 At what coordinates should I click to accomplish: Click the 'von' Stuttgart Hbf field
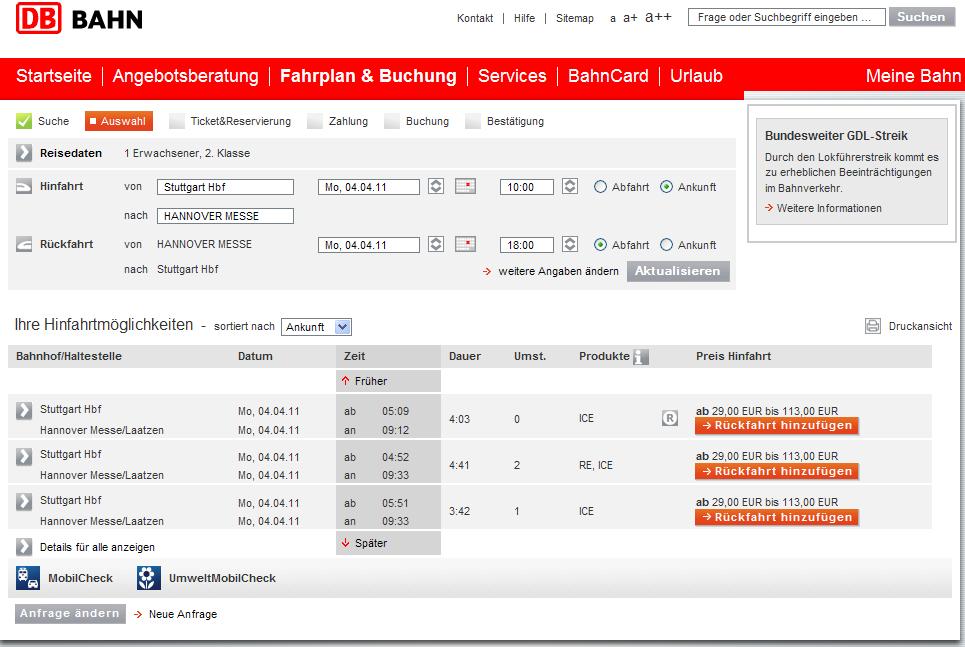click(225, 187)
